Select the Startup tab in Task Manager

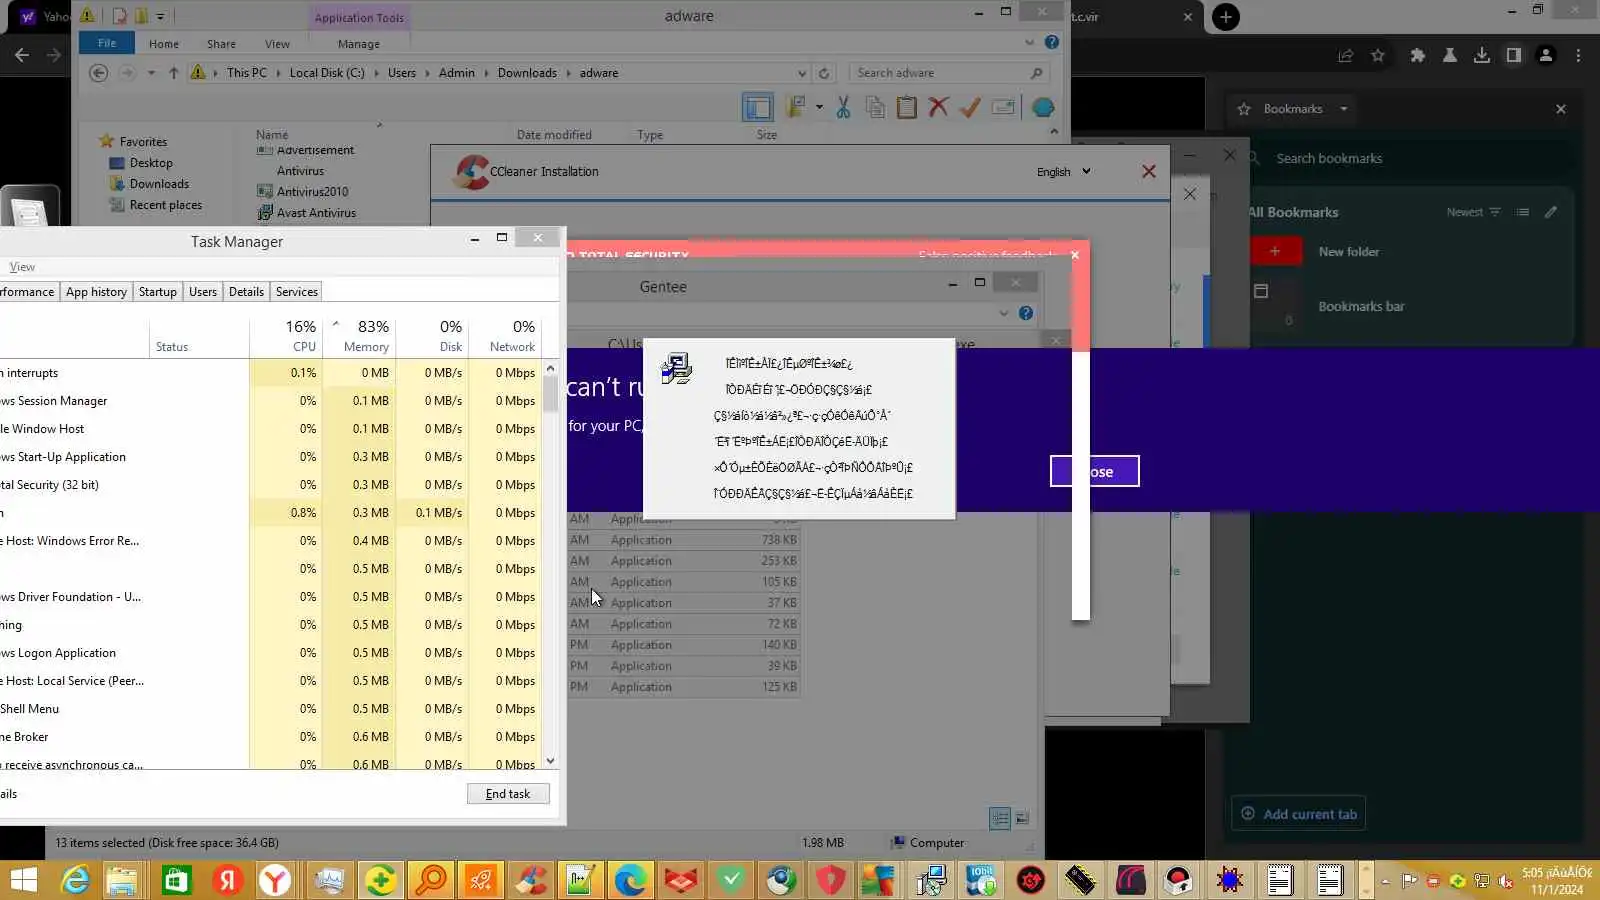pos(158,292)
